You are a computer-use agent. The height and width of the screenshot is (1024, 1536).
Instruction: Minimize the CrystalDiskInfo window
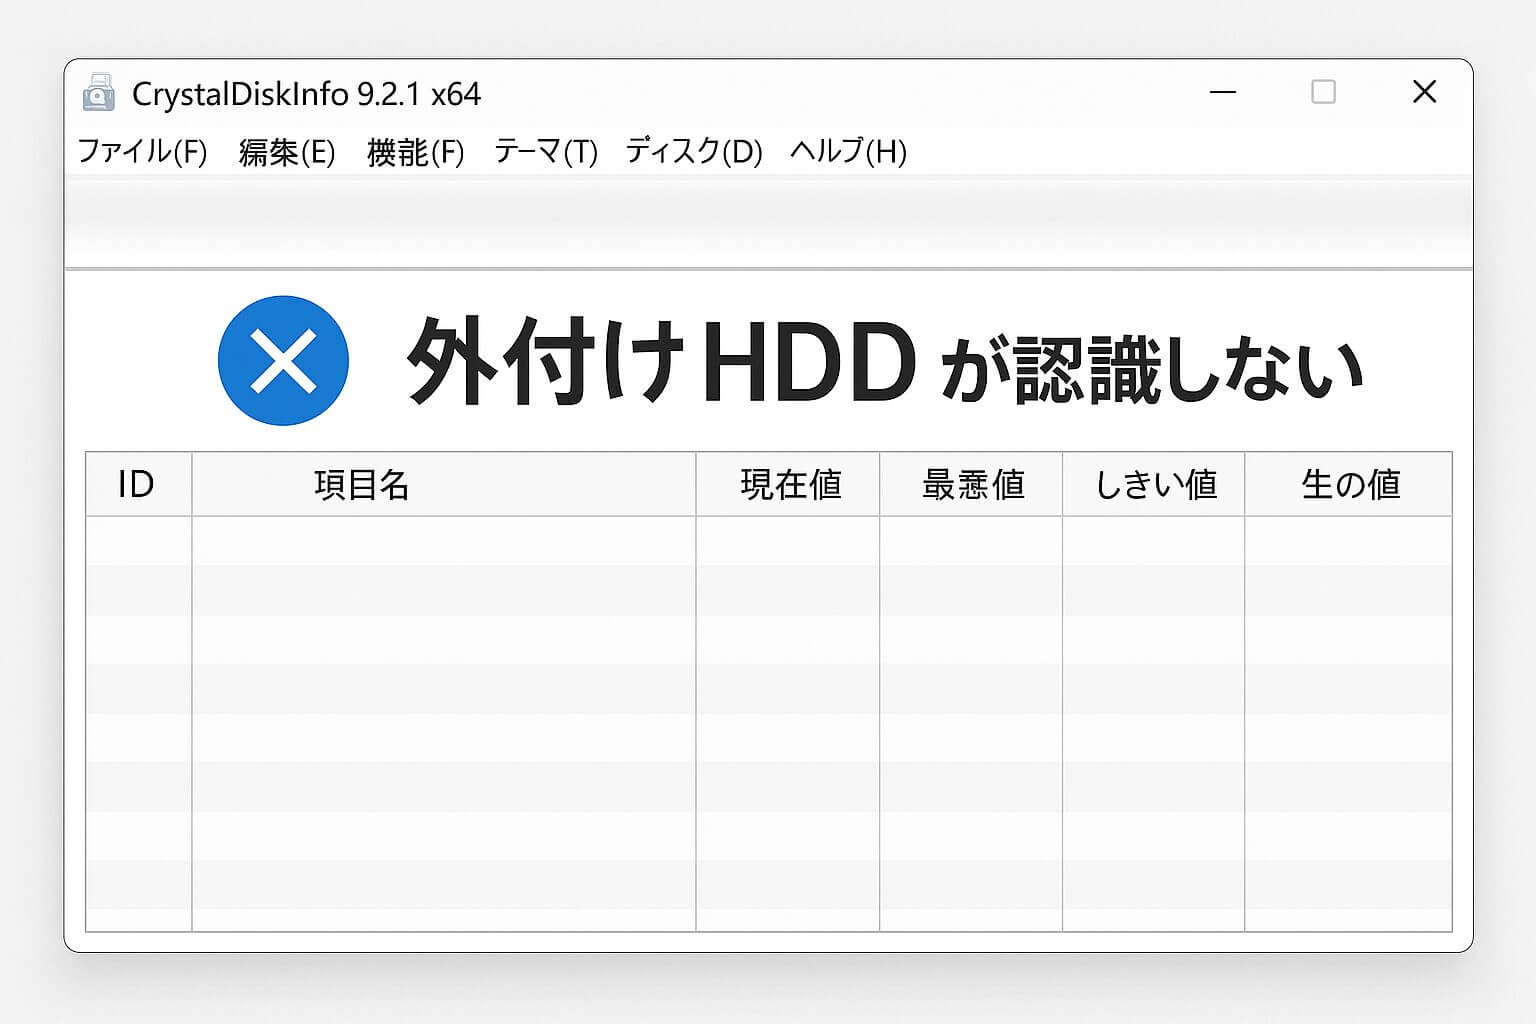[1222, 93]
